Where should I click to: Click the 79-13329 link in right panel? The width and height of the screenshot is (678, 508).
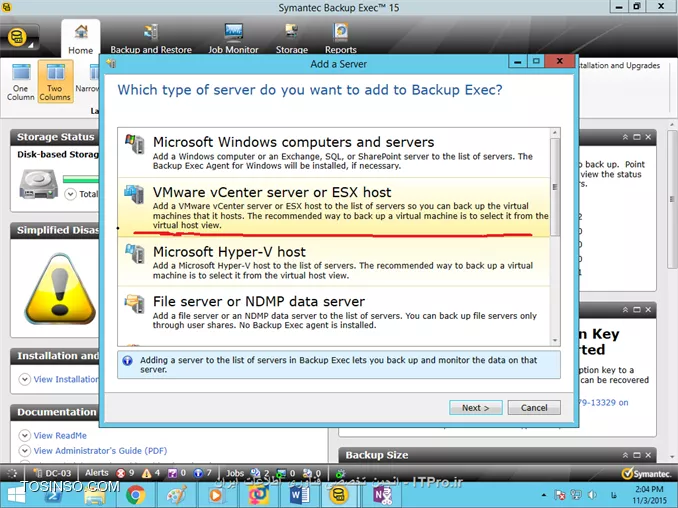coord(604,403)
